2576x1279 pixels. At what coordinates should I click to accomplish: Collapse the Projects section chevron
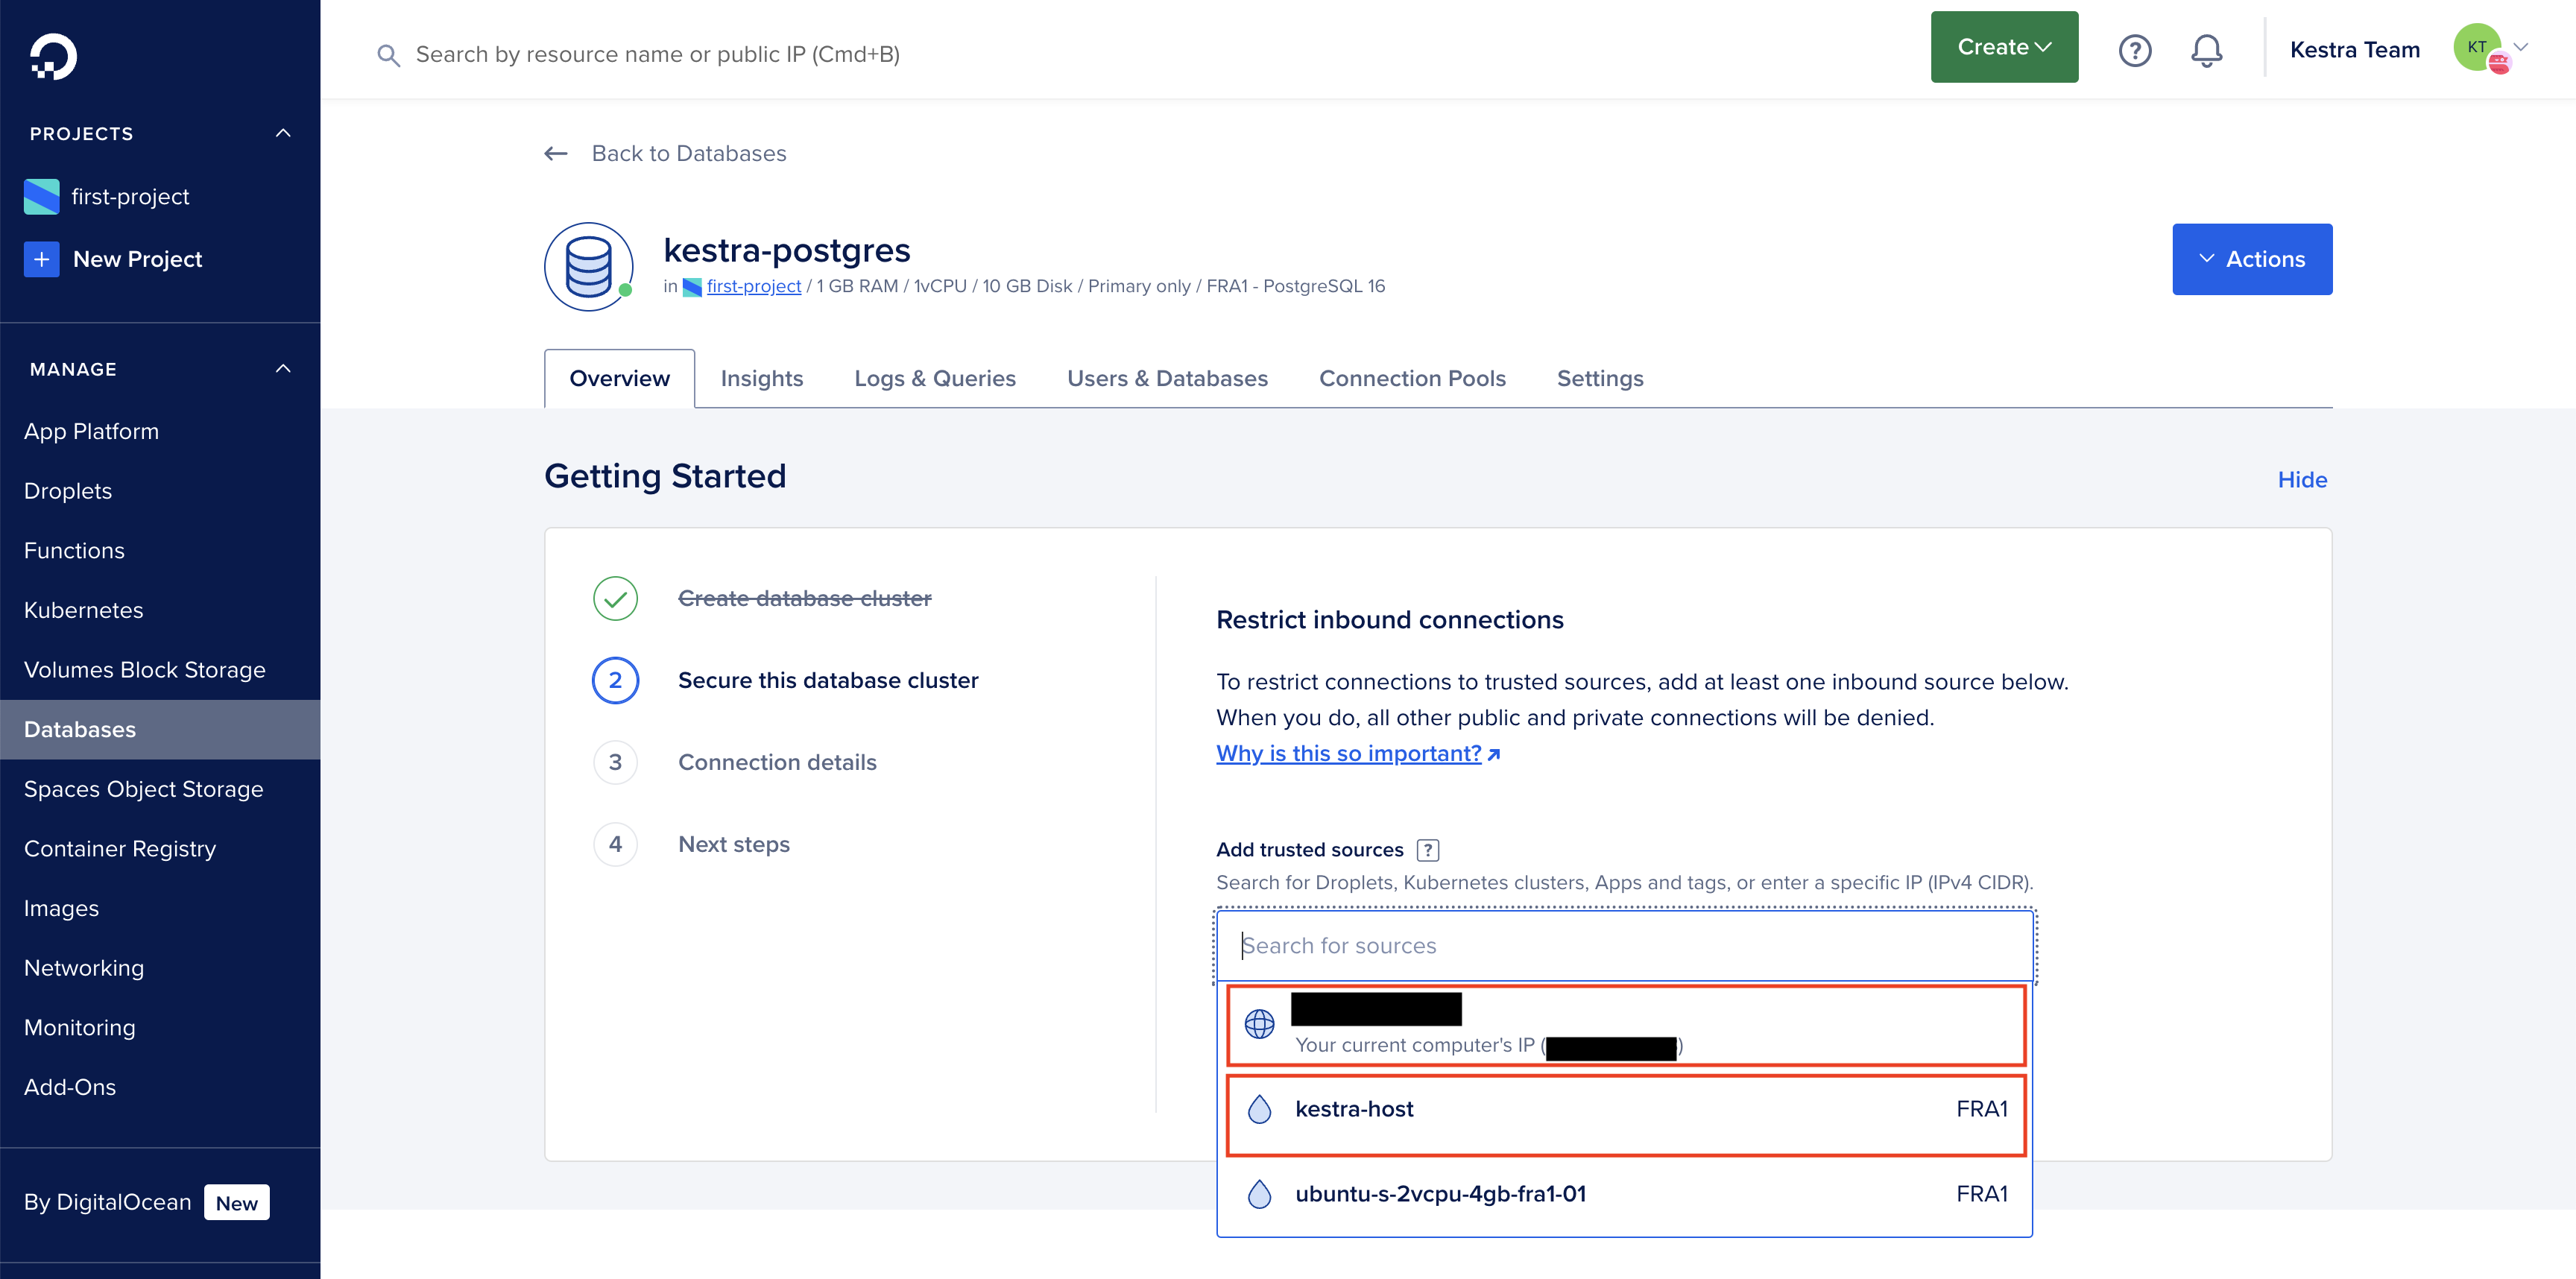283,133
